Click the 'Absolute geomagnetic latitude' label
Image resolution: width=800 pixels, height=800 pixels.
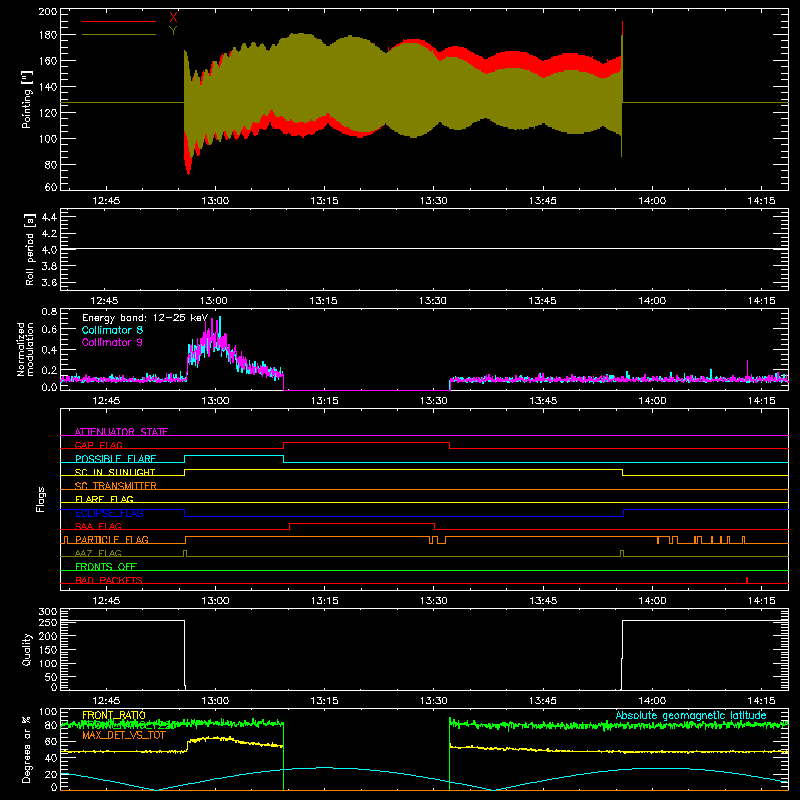691,715
